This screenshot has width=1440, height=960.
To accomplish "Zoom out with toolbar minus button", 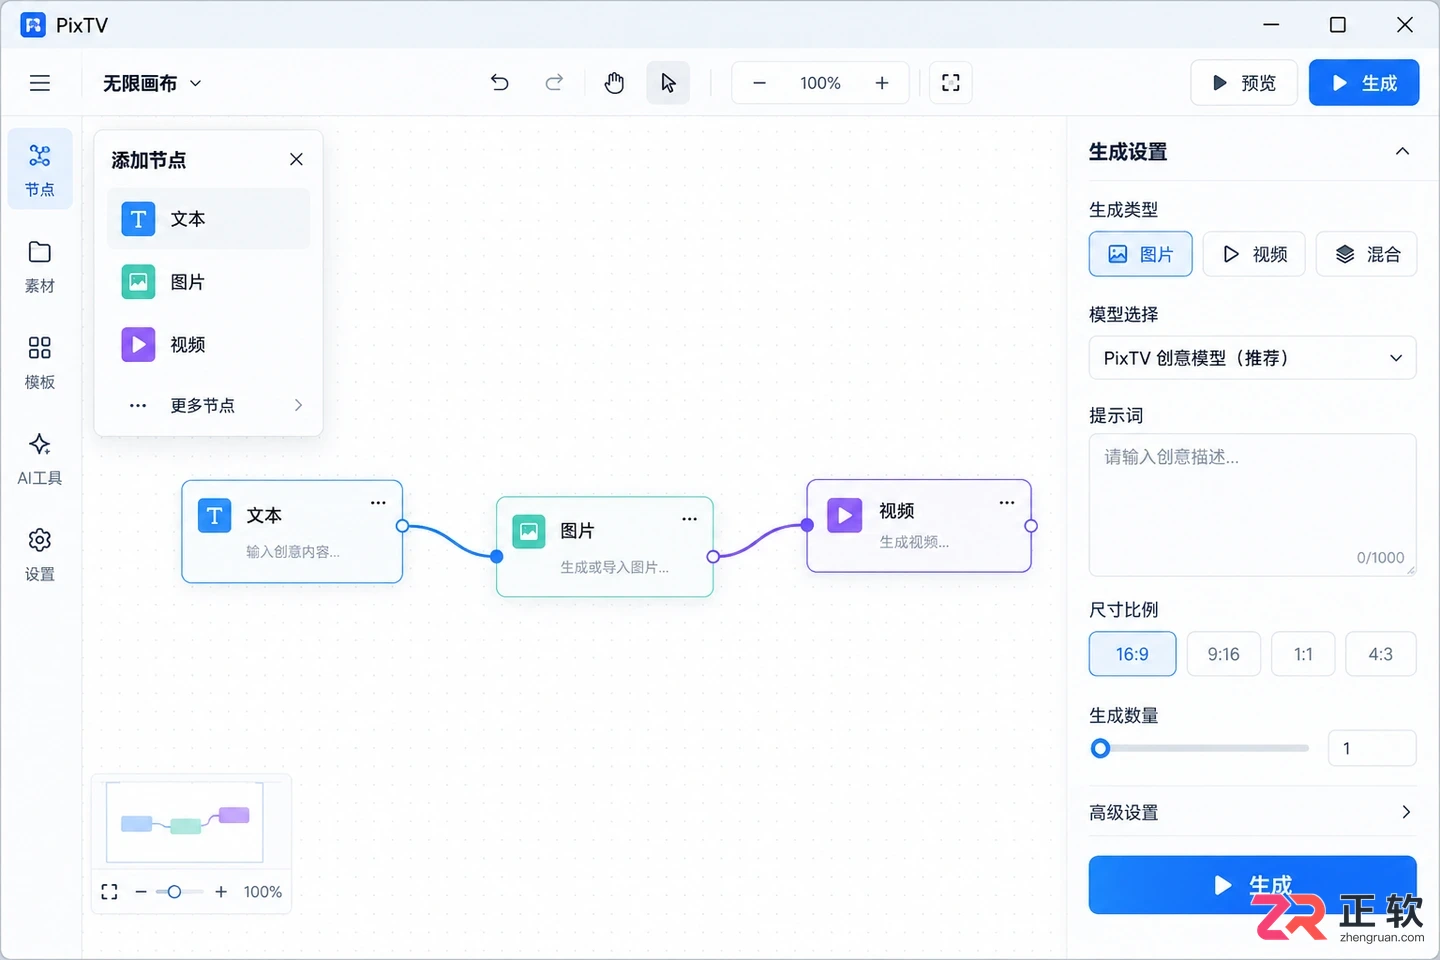I will click(x=759, y=83).
